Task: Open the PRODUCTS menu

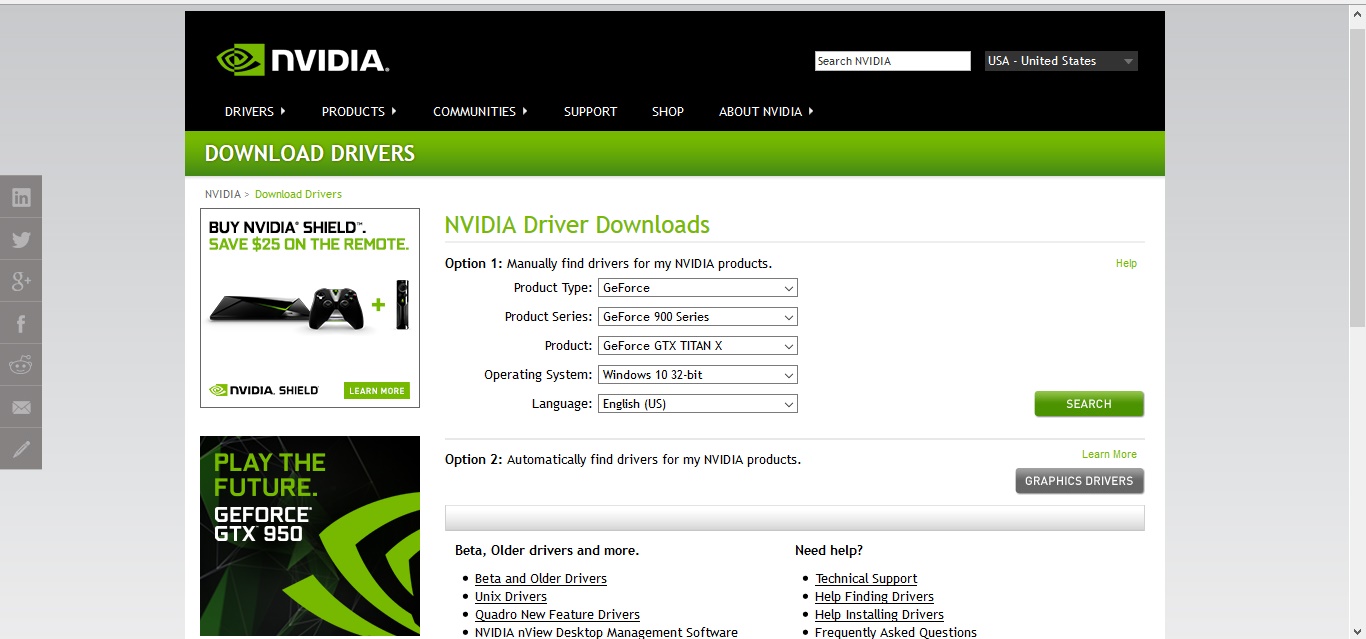Action: 359,111
